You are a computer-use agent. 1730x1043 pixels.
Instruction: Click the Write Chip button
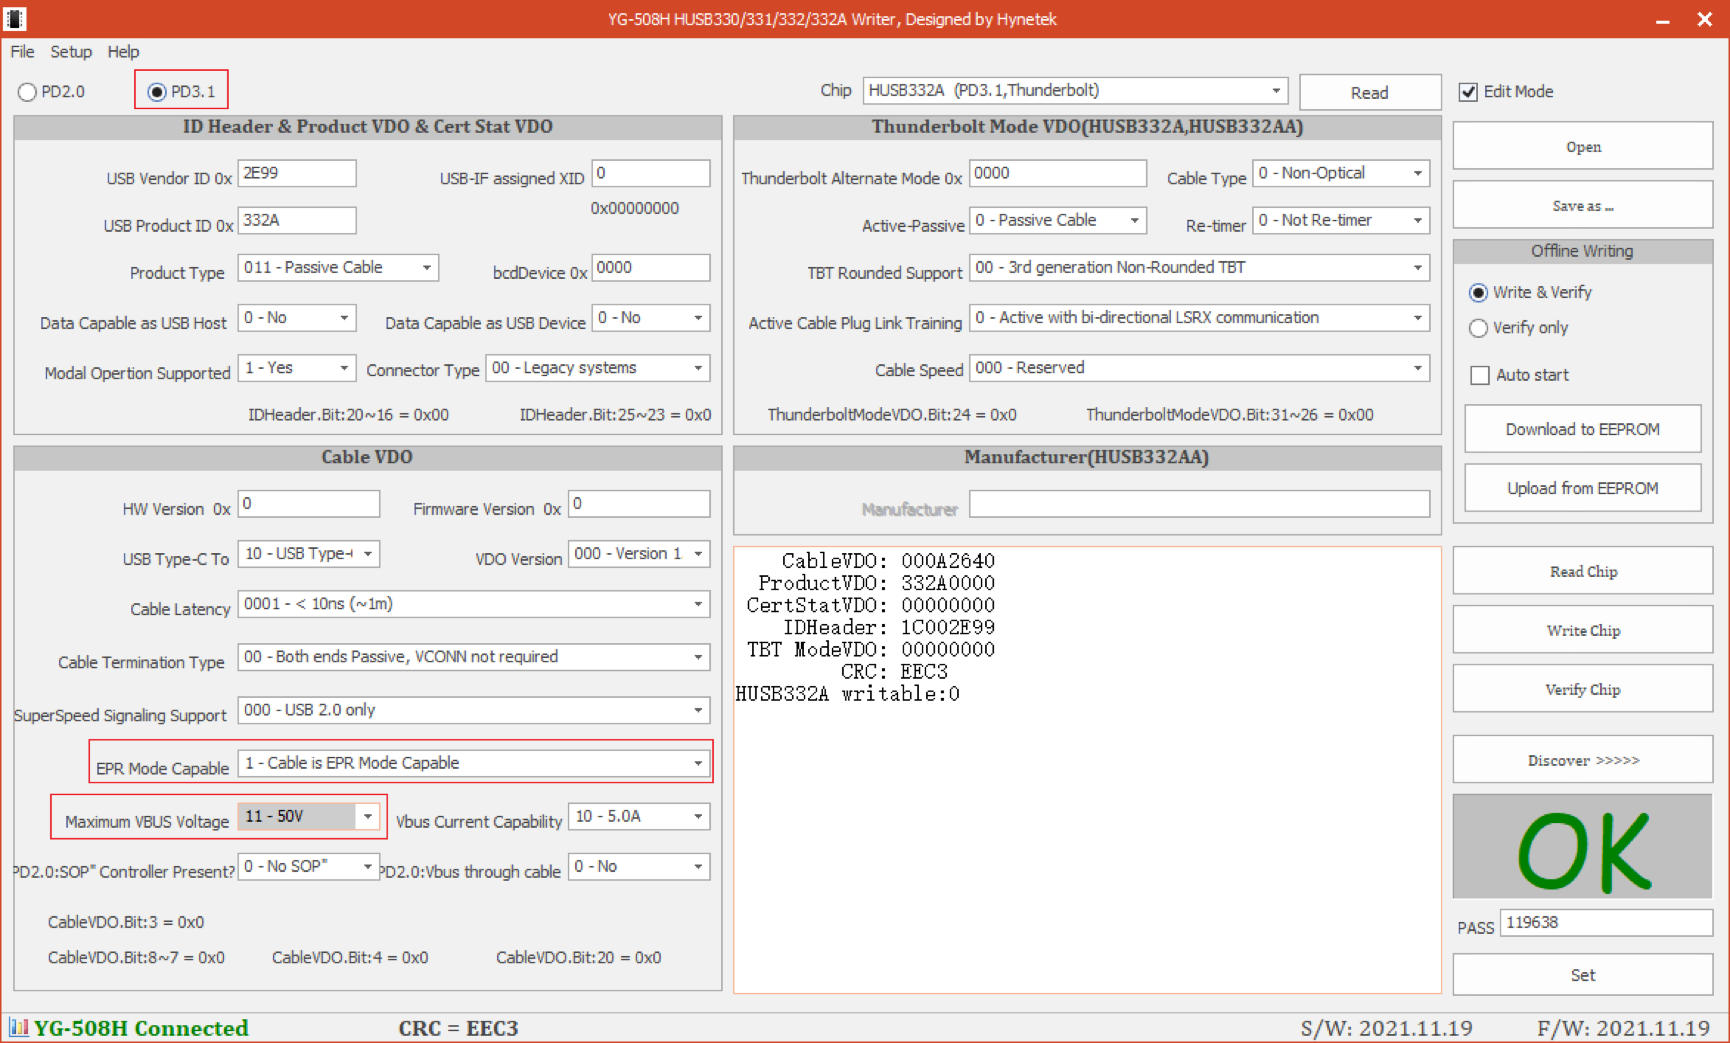1583,631
